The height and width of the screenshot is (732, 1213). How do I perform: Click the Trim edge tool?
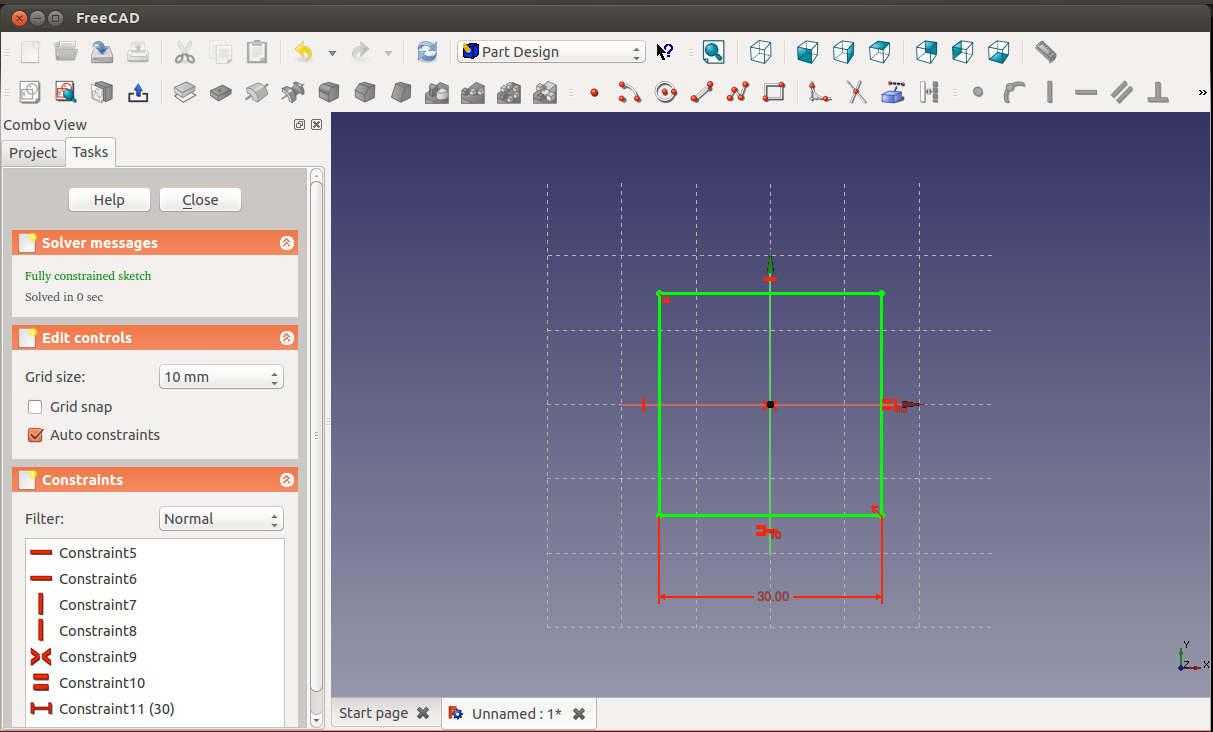click(x=857, y=93)
